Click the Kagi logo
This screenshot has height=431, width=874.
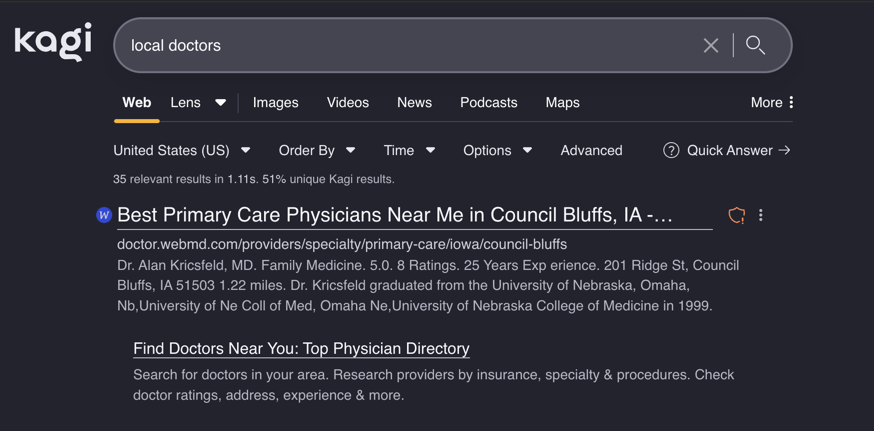(x=53, y=43)
